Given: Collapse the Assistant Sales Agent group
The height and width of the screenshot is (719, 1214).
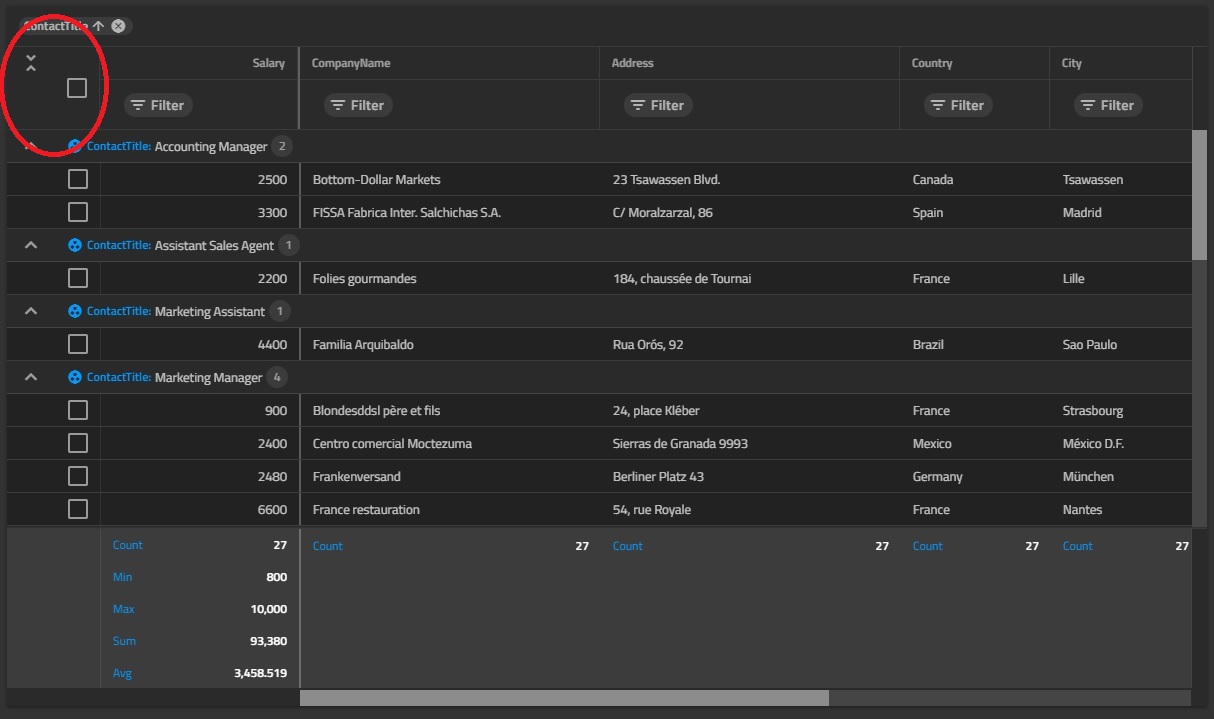Looking at the screenshot, I should pyautogui.click(x=30, y=244).
